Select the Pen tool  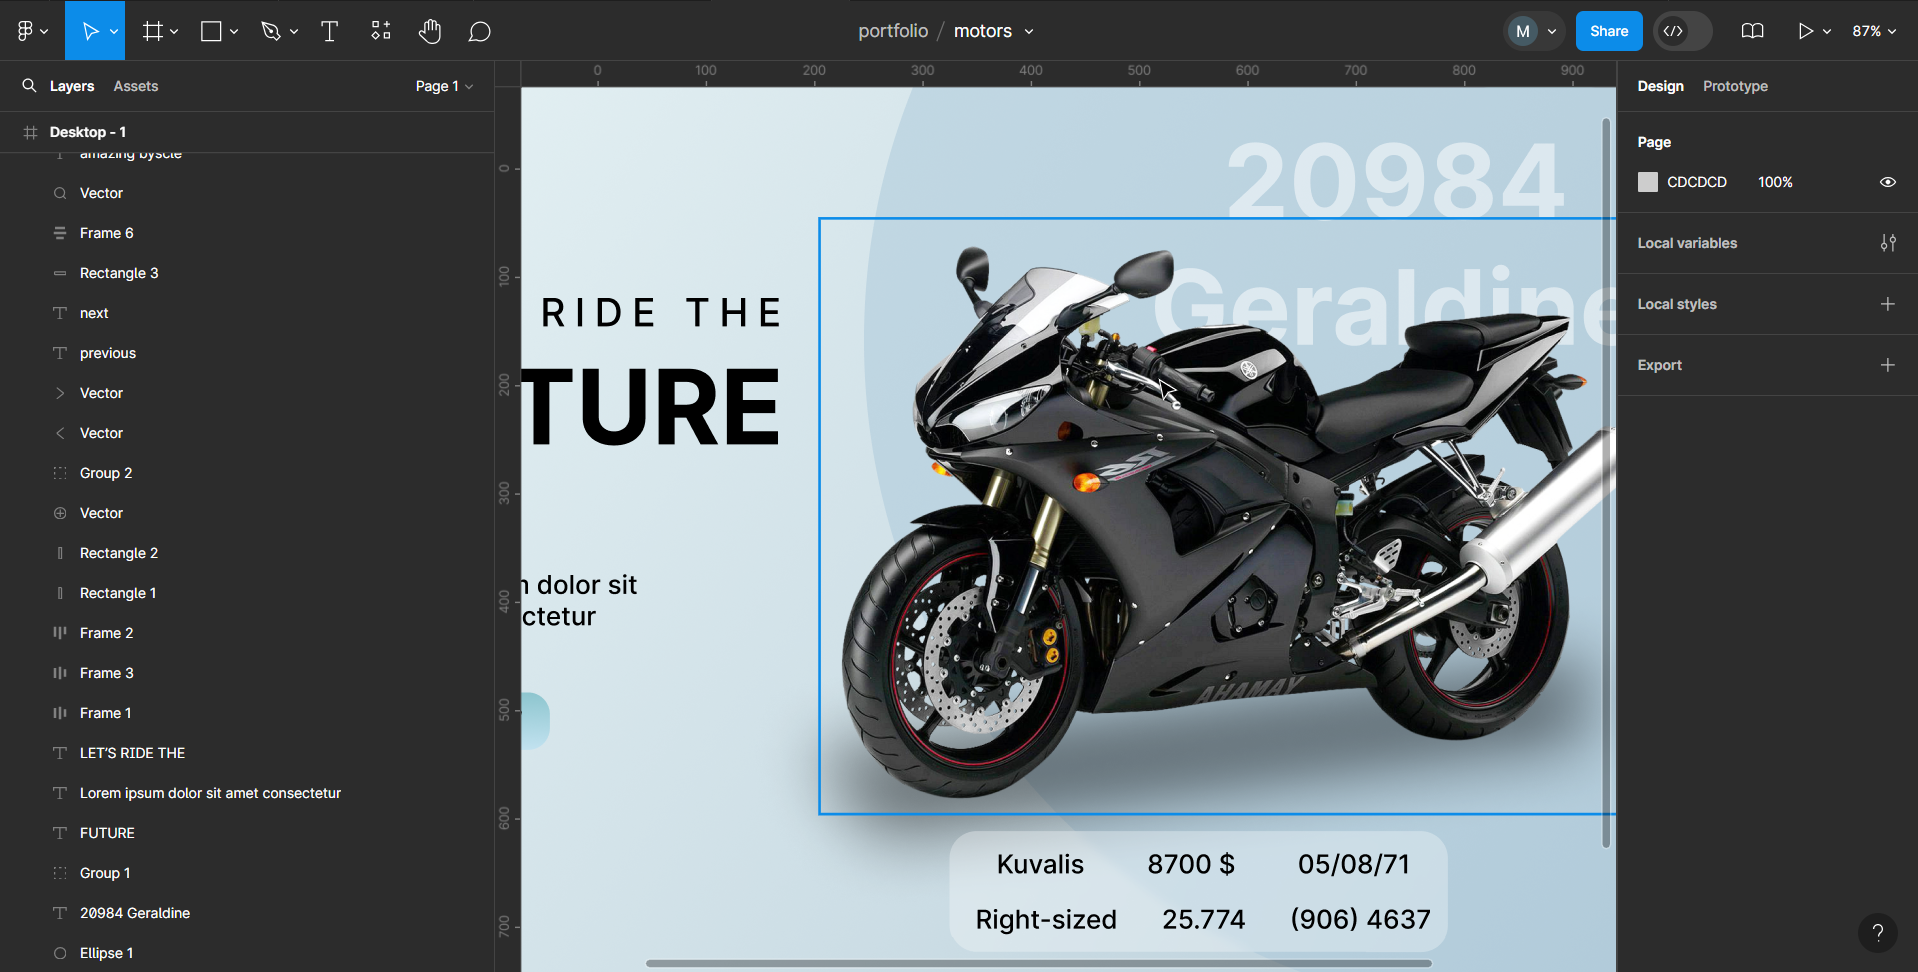[271, 31]
